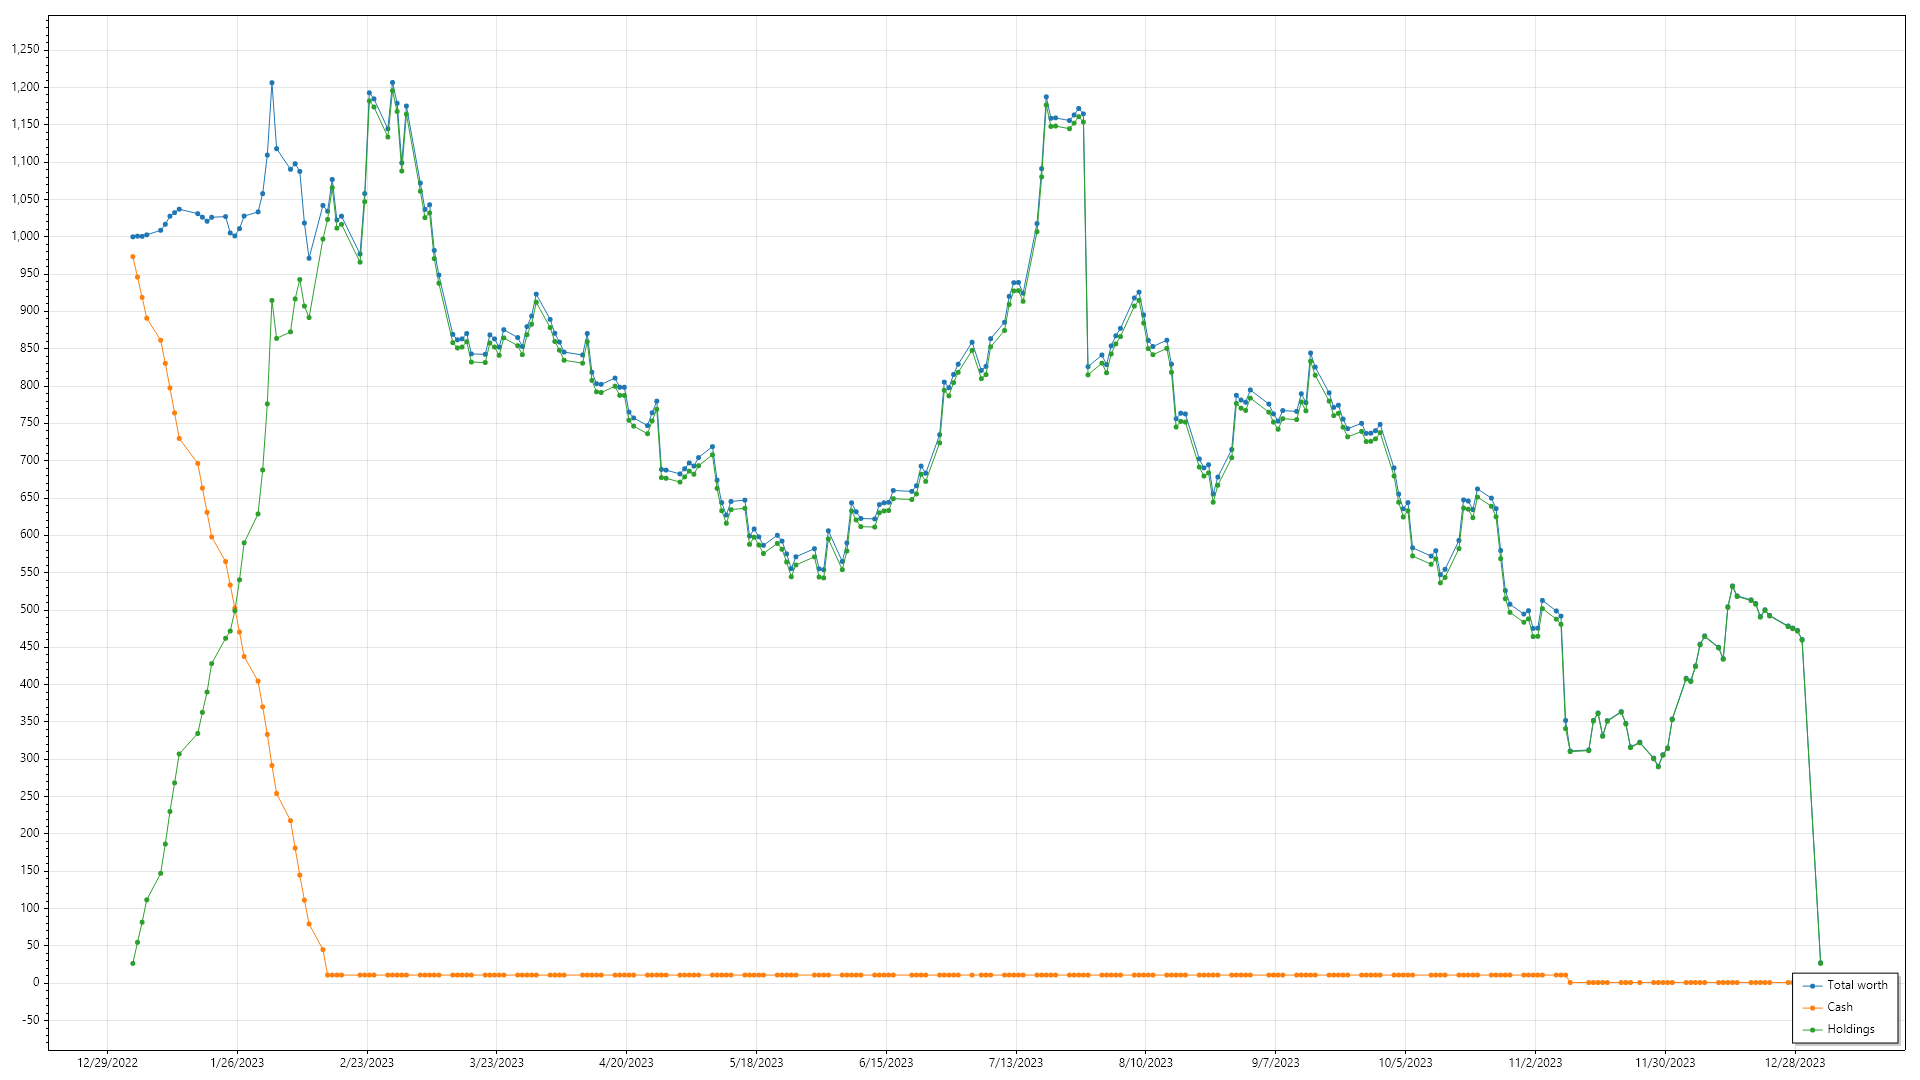Click the blue Total worth legend marker
1920x1080 pixels.
click(1813, 986)
